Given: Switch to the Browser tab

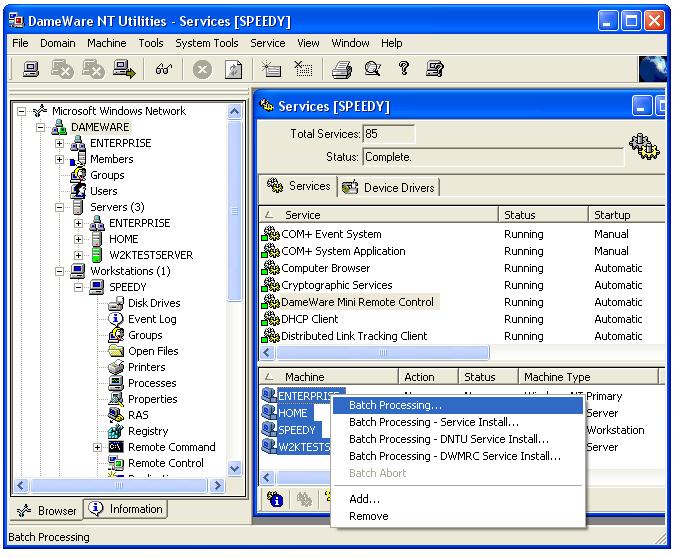Looking at the screenshot, I should (x=46, y=511).
